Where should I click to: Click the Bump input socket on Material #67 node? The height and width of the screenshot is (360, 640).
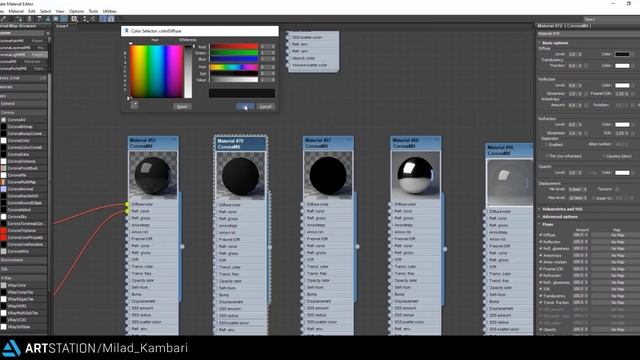(x=303, y=294)
